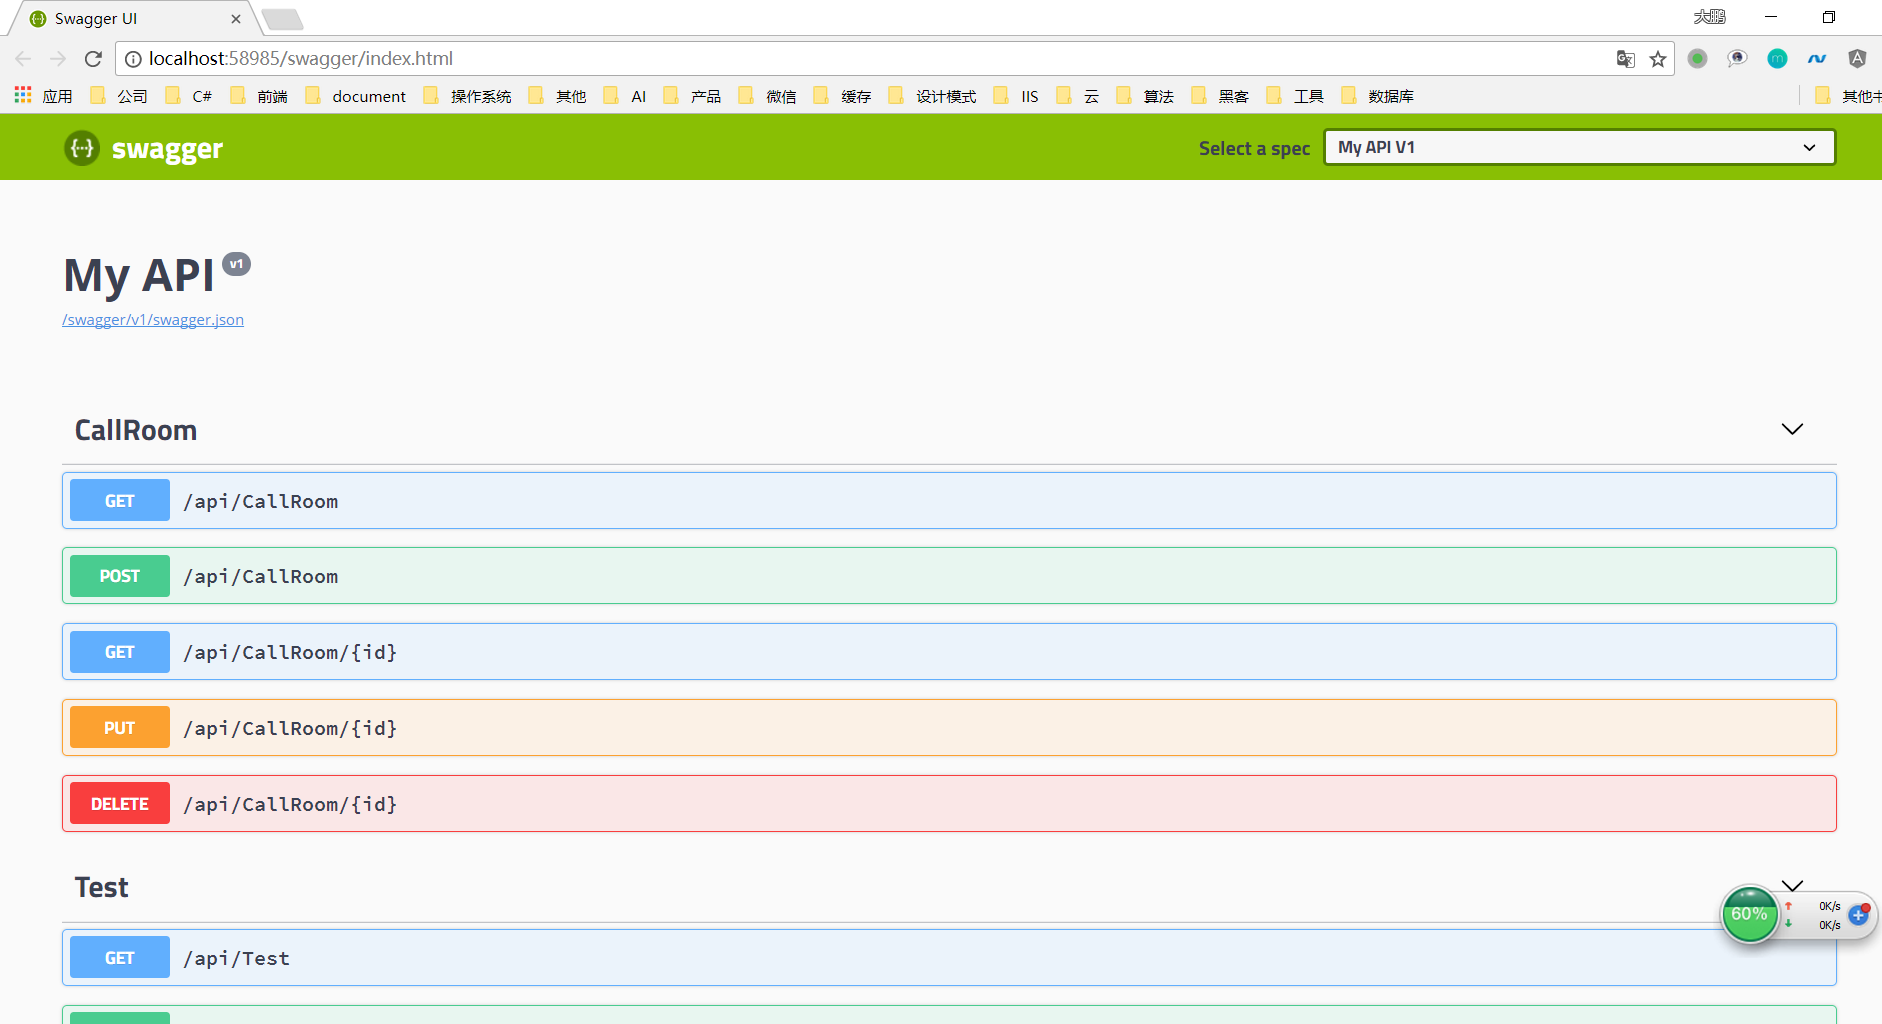Screen dimensions: 1882x1024
Task: Expand GET /api/CallRoom/{id} operation
Action: (949, 652)
